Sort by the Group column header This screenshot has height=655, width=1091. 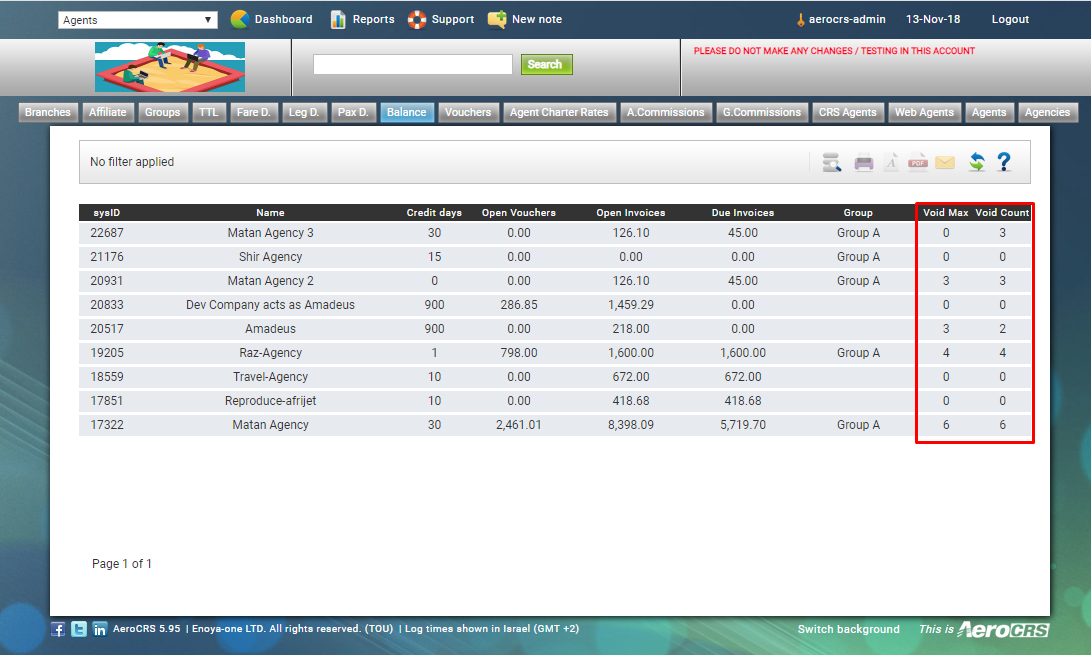(858, 213)
